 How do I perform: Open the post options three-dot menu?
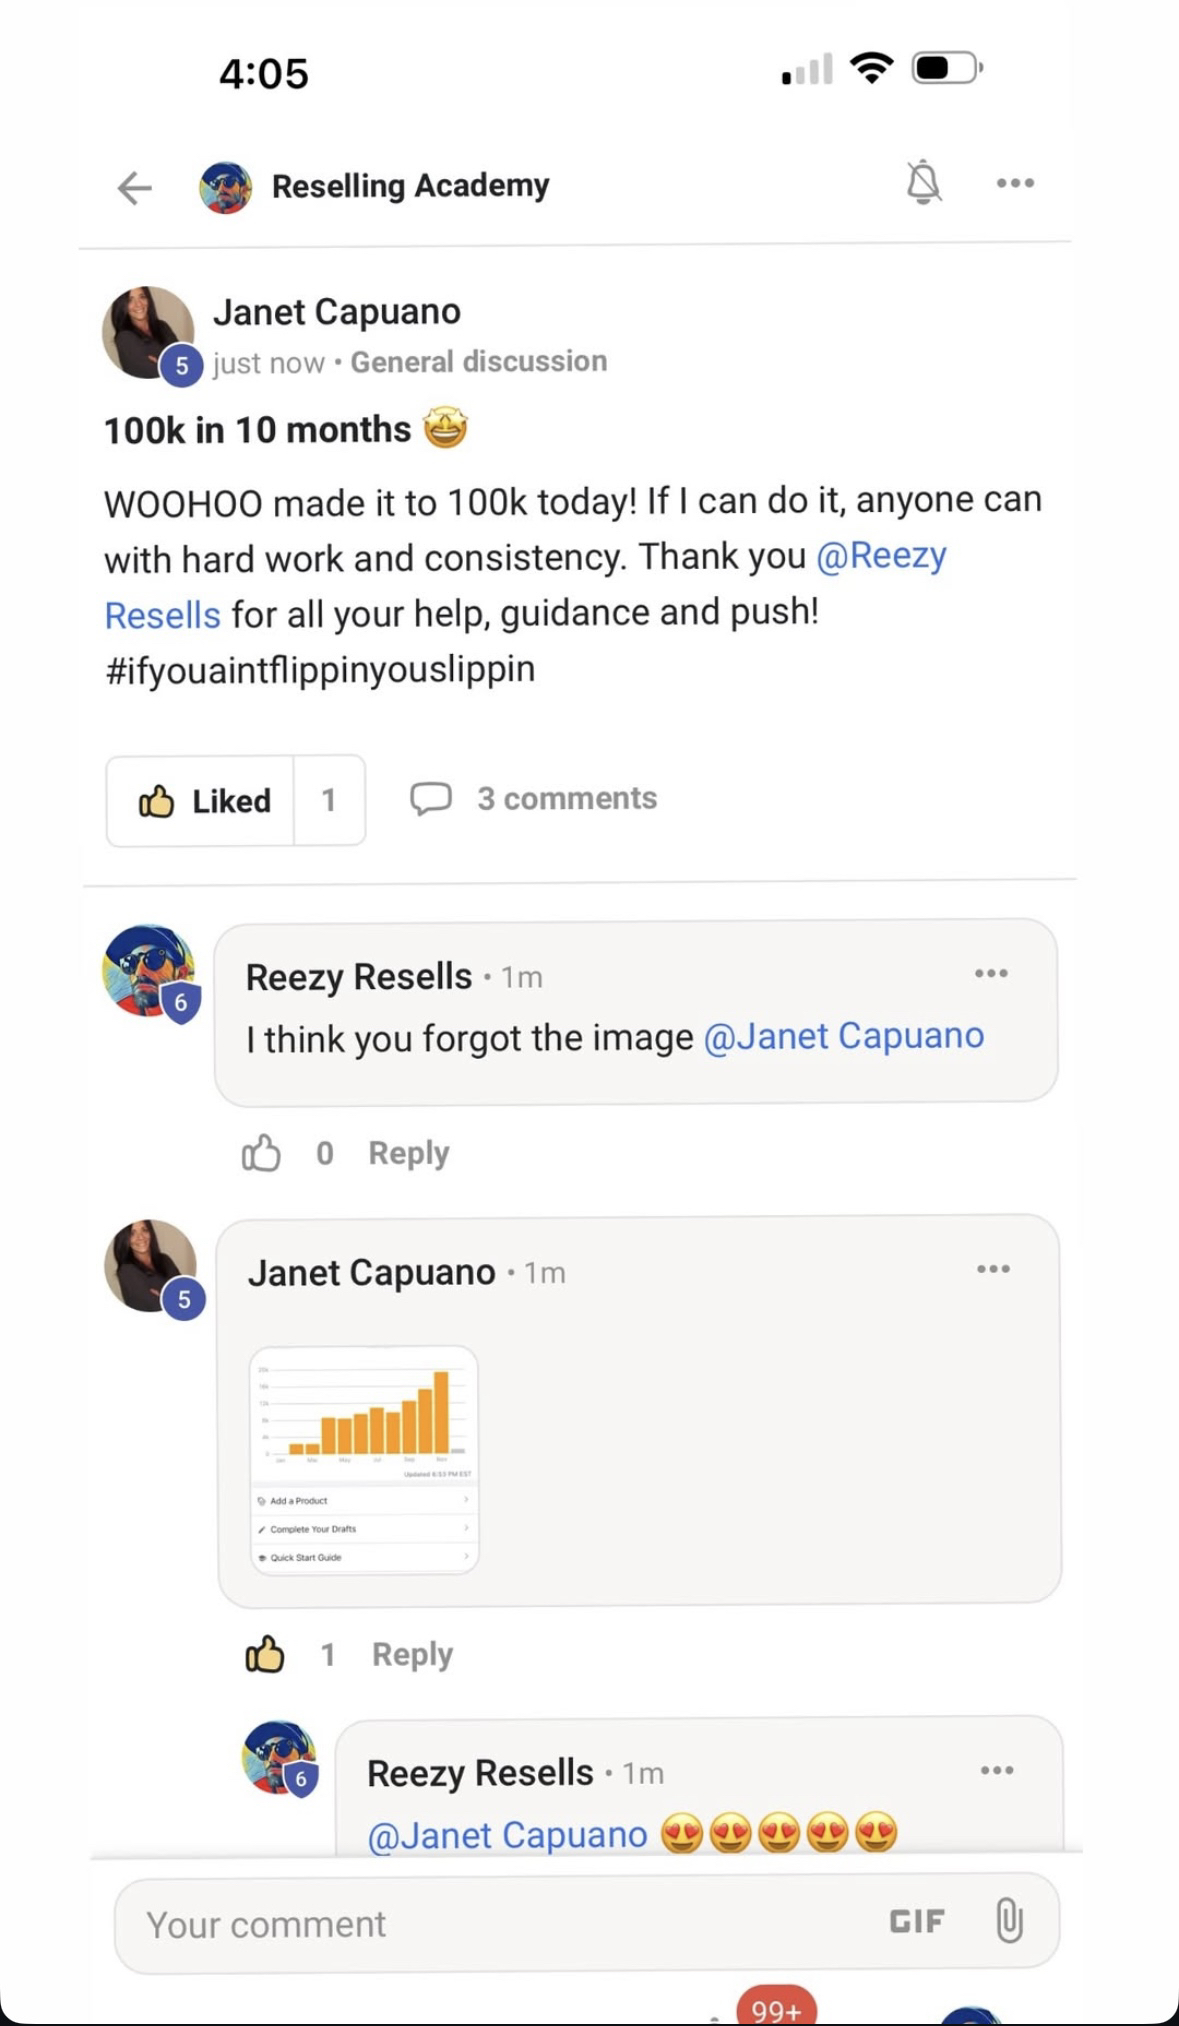(1015, 183)
